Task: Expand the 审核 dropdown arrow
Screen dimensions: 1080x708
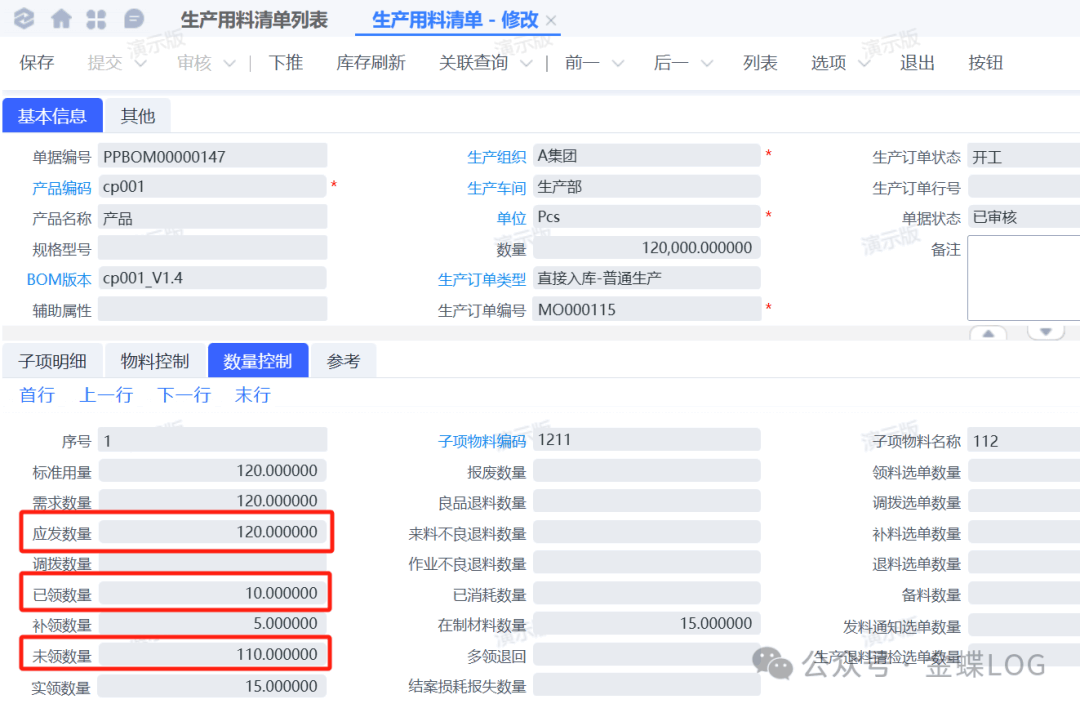Action: click(x=229, y=64)
